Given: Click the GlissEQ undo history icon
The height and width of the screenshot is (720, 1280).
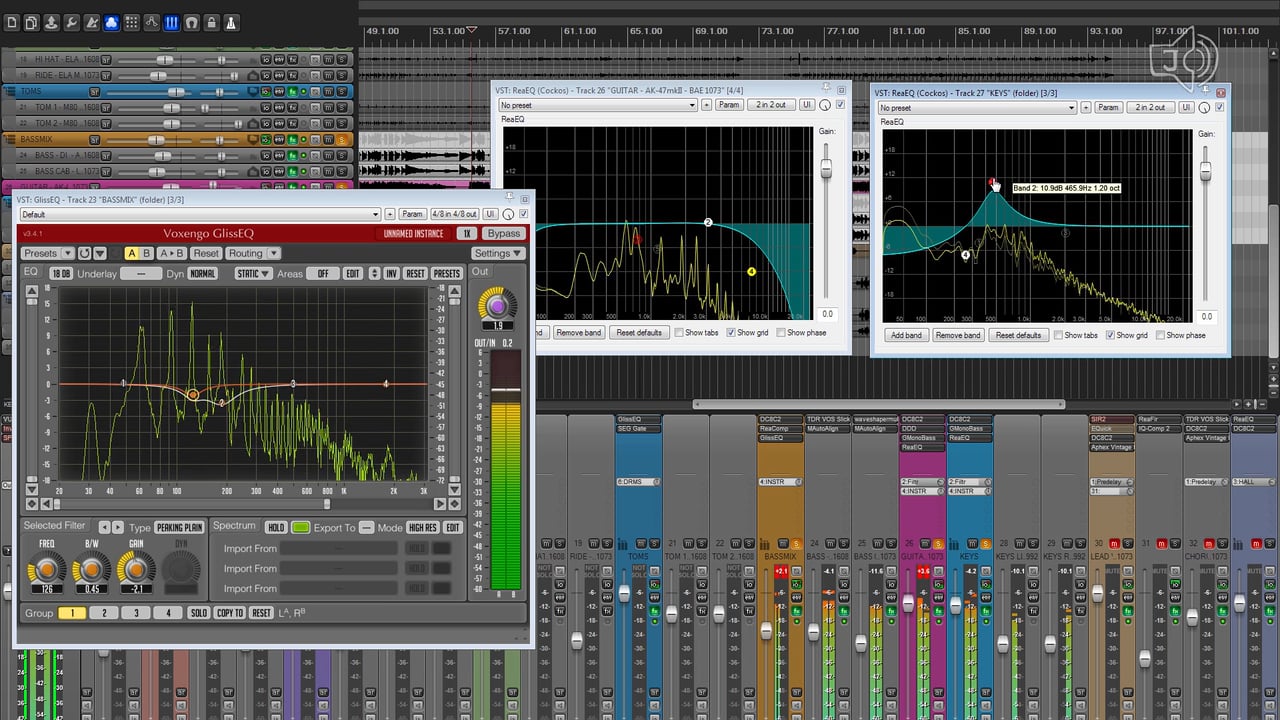Looking at the screenshot, I should click(84, 253).
